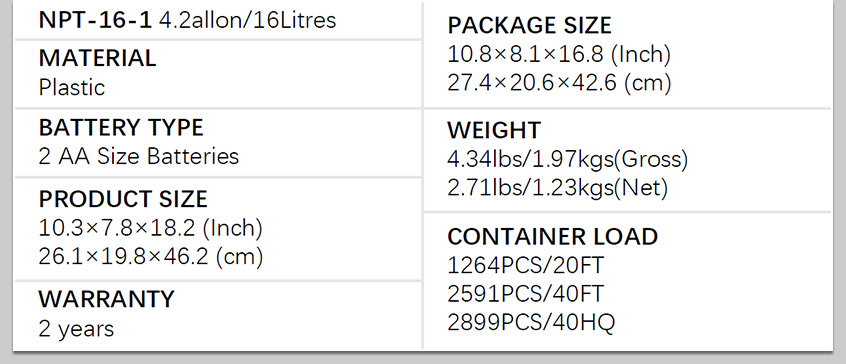846x364 pixels.
Task: Click the NPT-16-1 model heading
Action: (95, 20)
